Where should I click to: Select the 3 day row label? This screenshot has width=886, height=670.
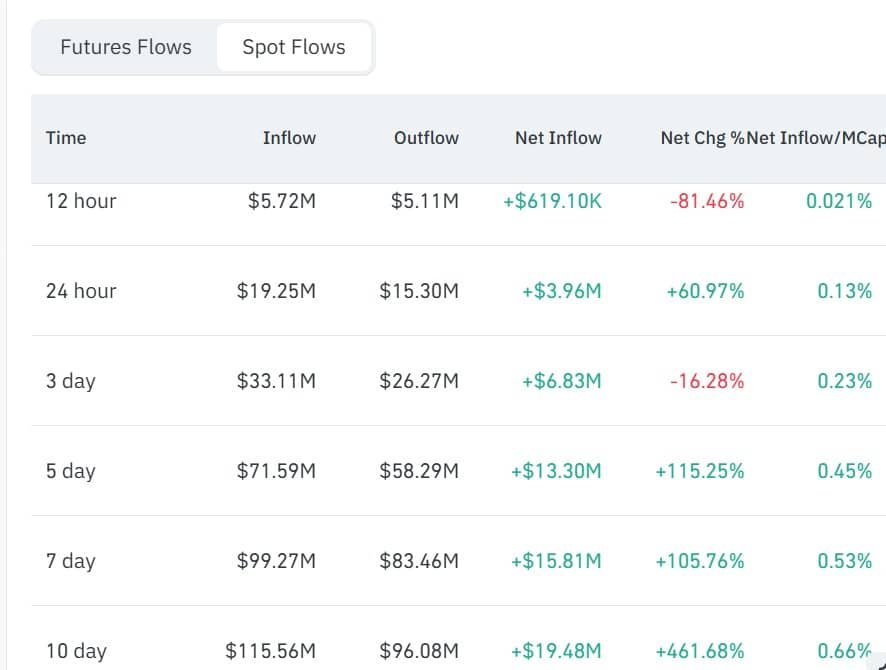coord(71,381)
